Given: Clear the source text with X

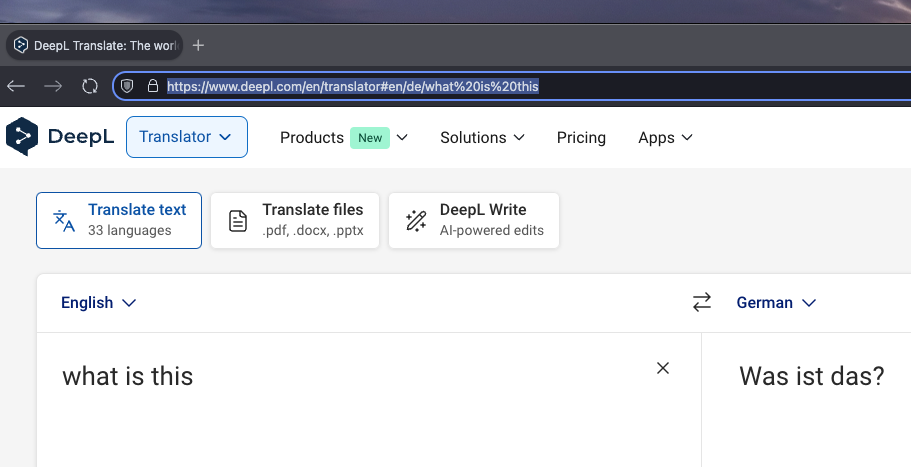Looking at the screenshot, I should point(662,368).
